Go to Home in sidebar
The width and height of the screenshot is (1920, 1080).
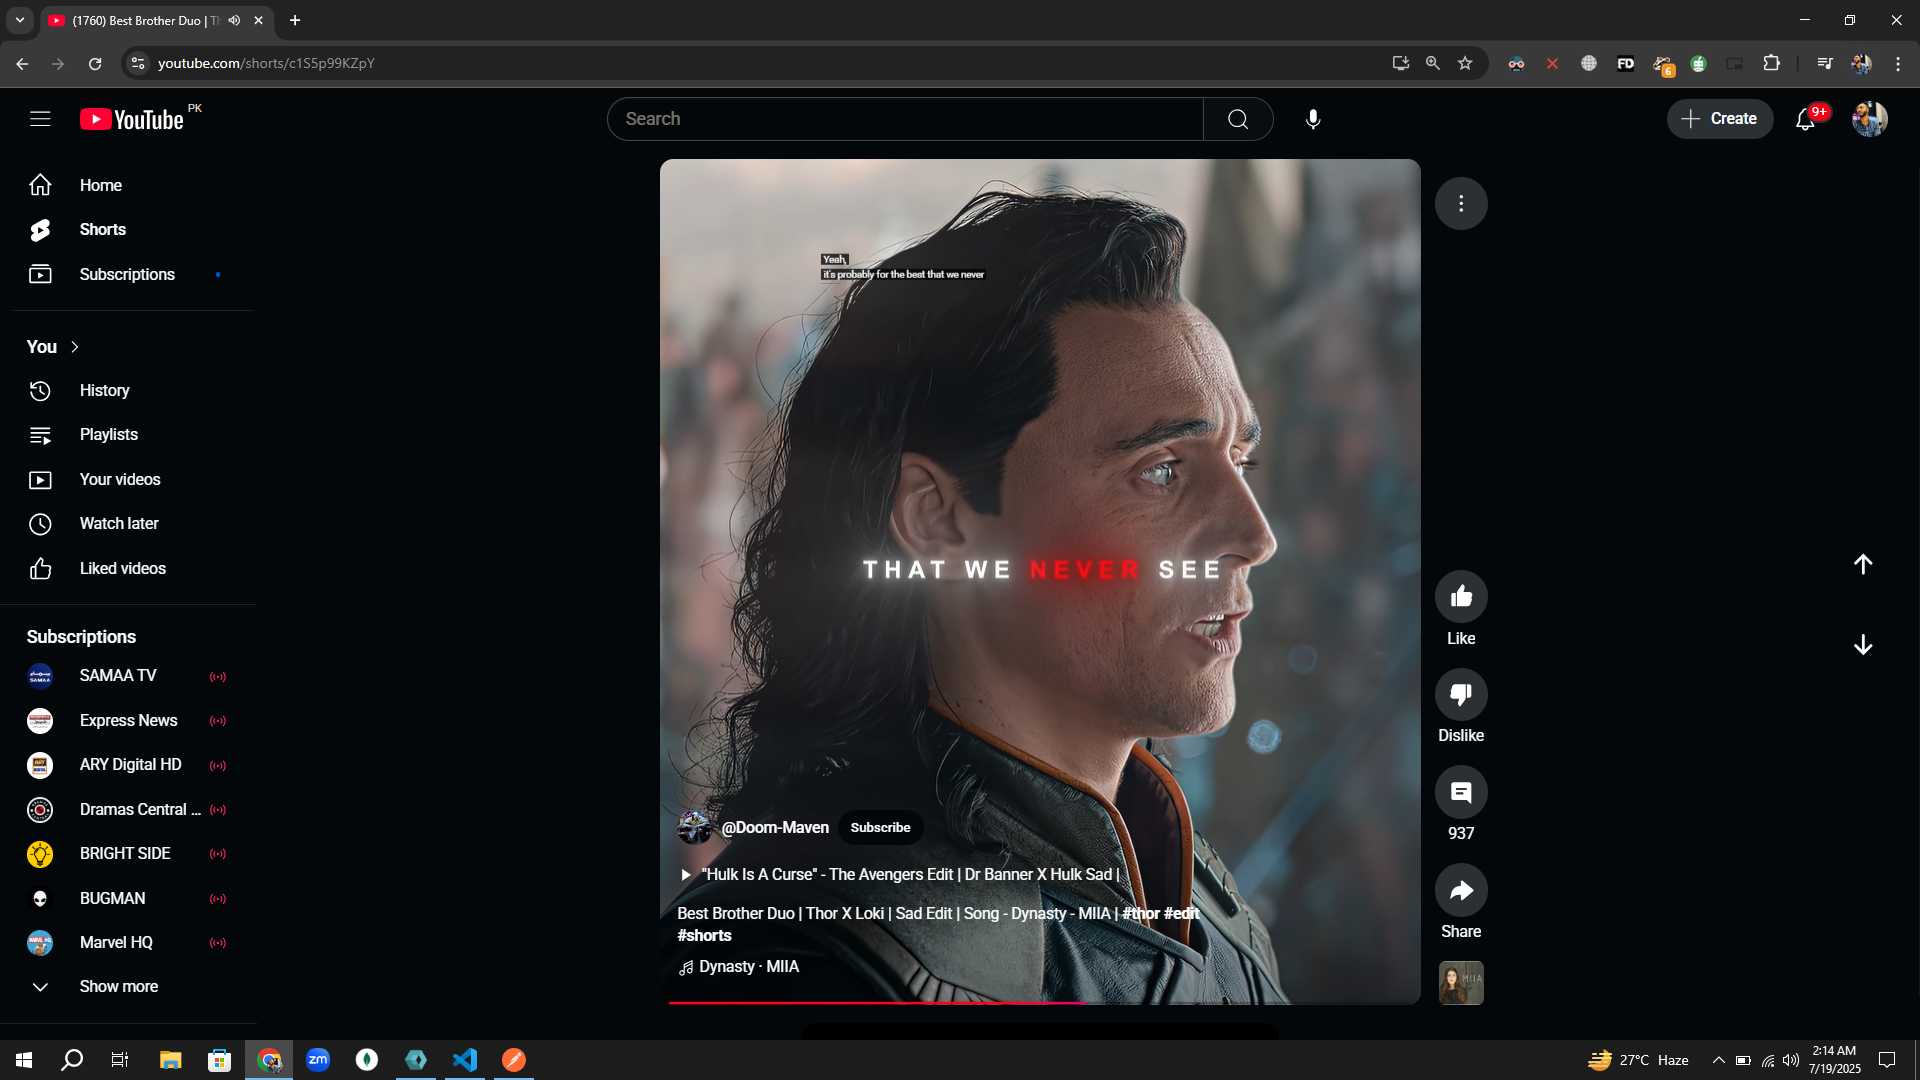click(128, 186)
